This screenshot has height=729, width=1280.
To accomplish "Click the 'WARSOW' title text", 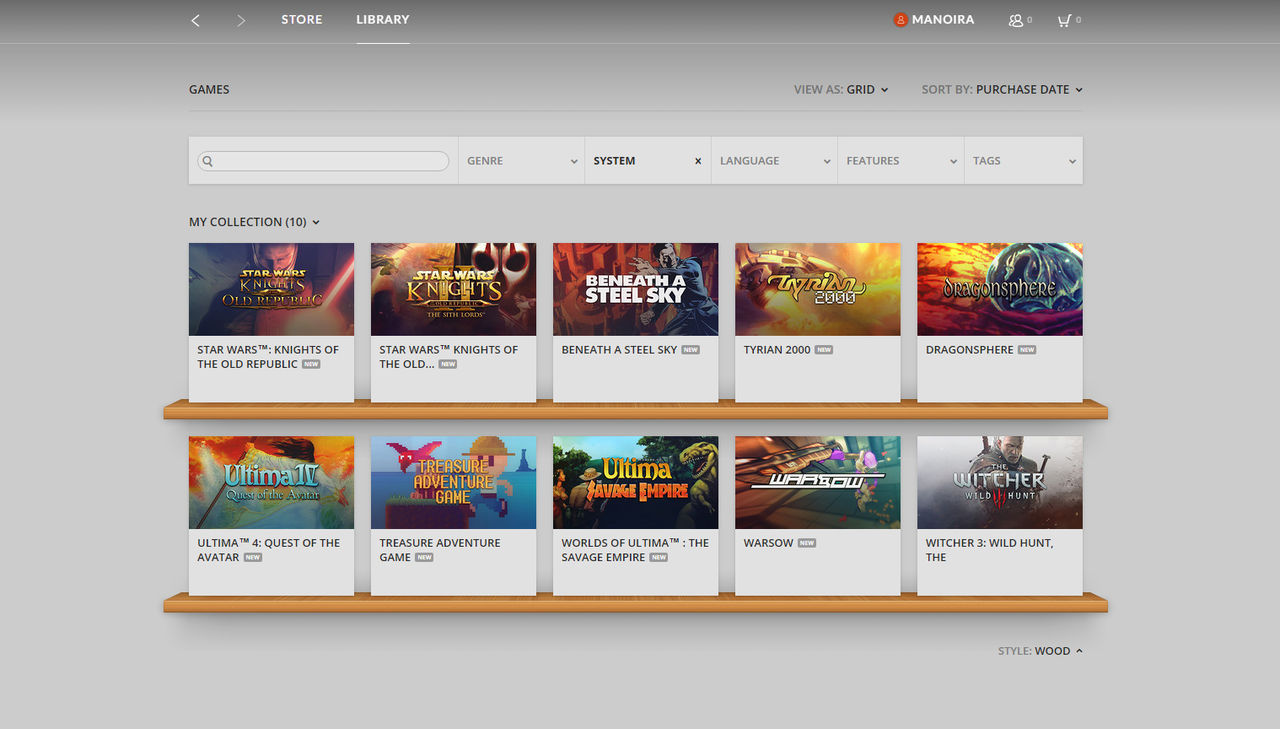I will pyautogui.click(x=768, y=543).
